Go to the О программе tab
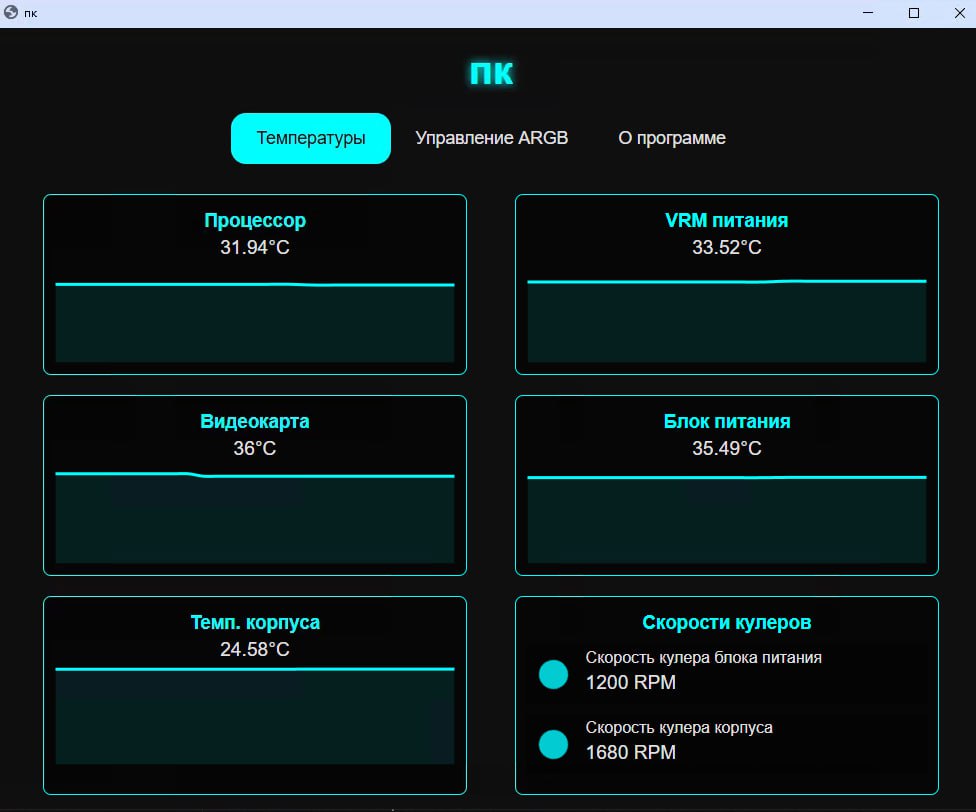976x812 pixels. [x=672, y=138]
